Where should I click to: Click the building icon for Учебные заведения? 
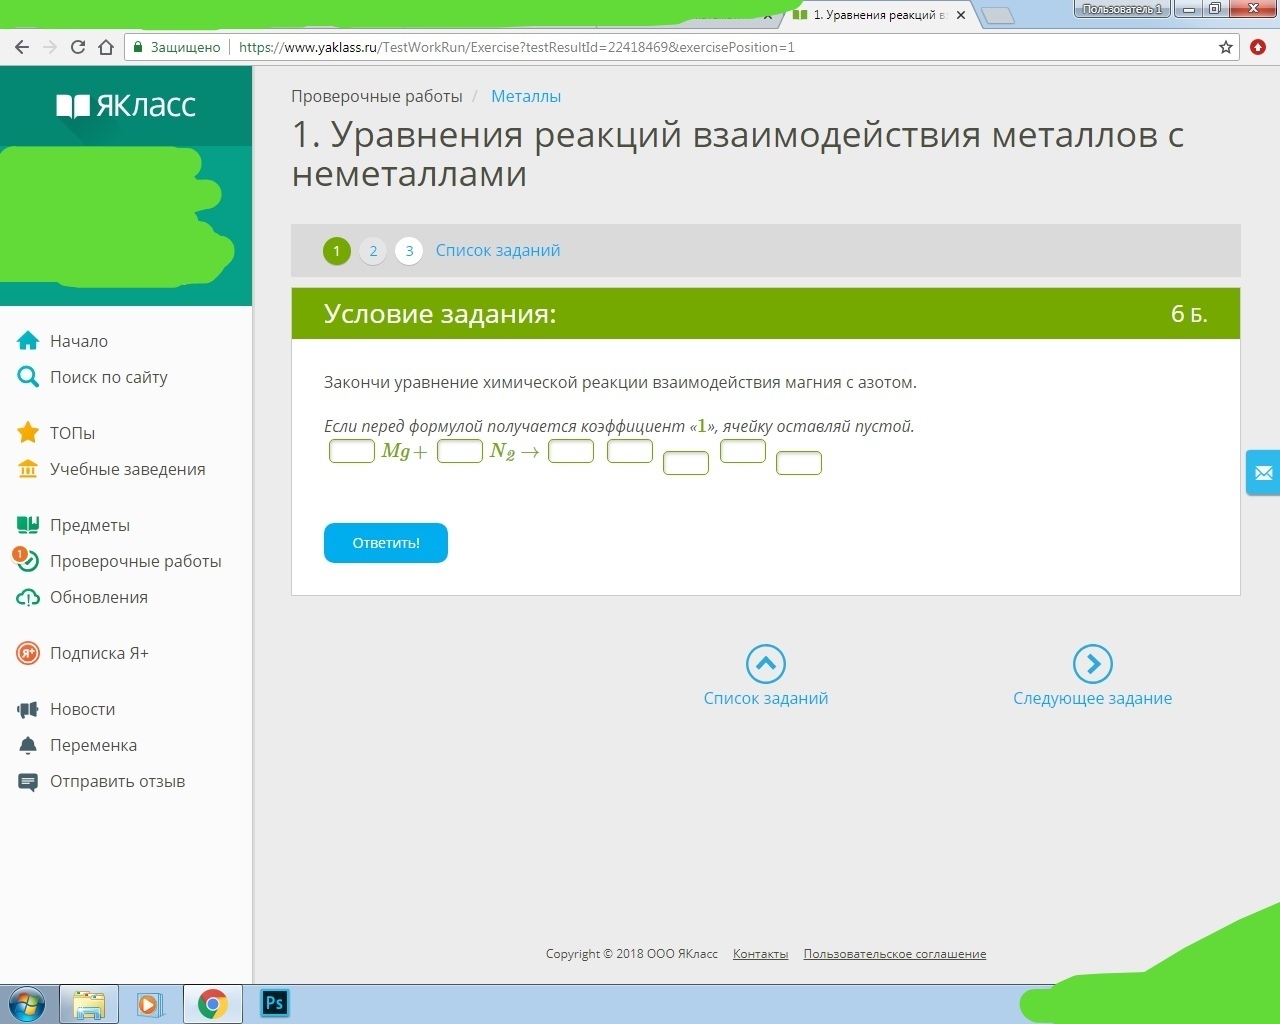coord(28,469)
